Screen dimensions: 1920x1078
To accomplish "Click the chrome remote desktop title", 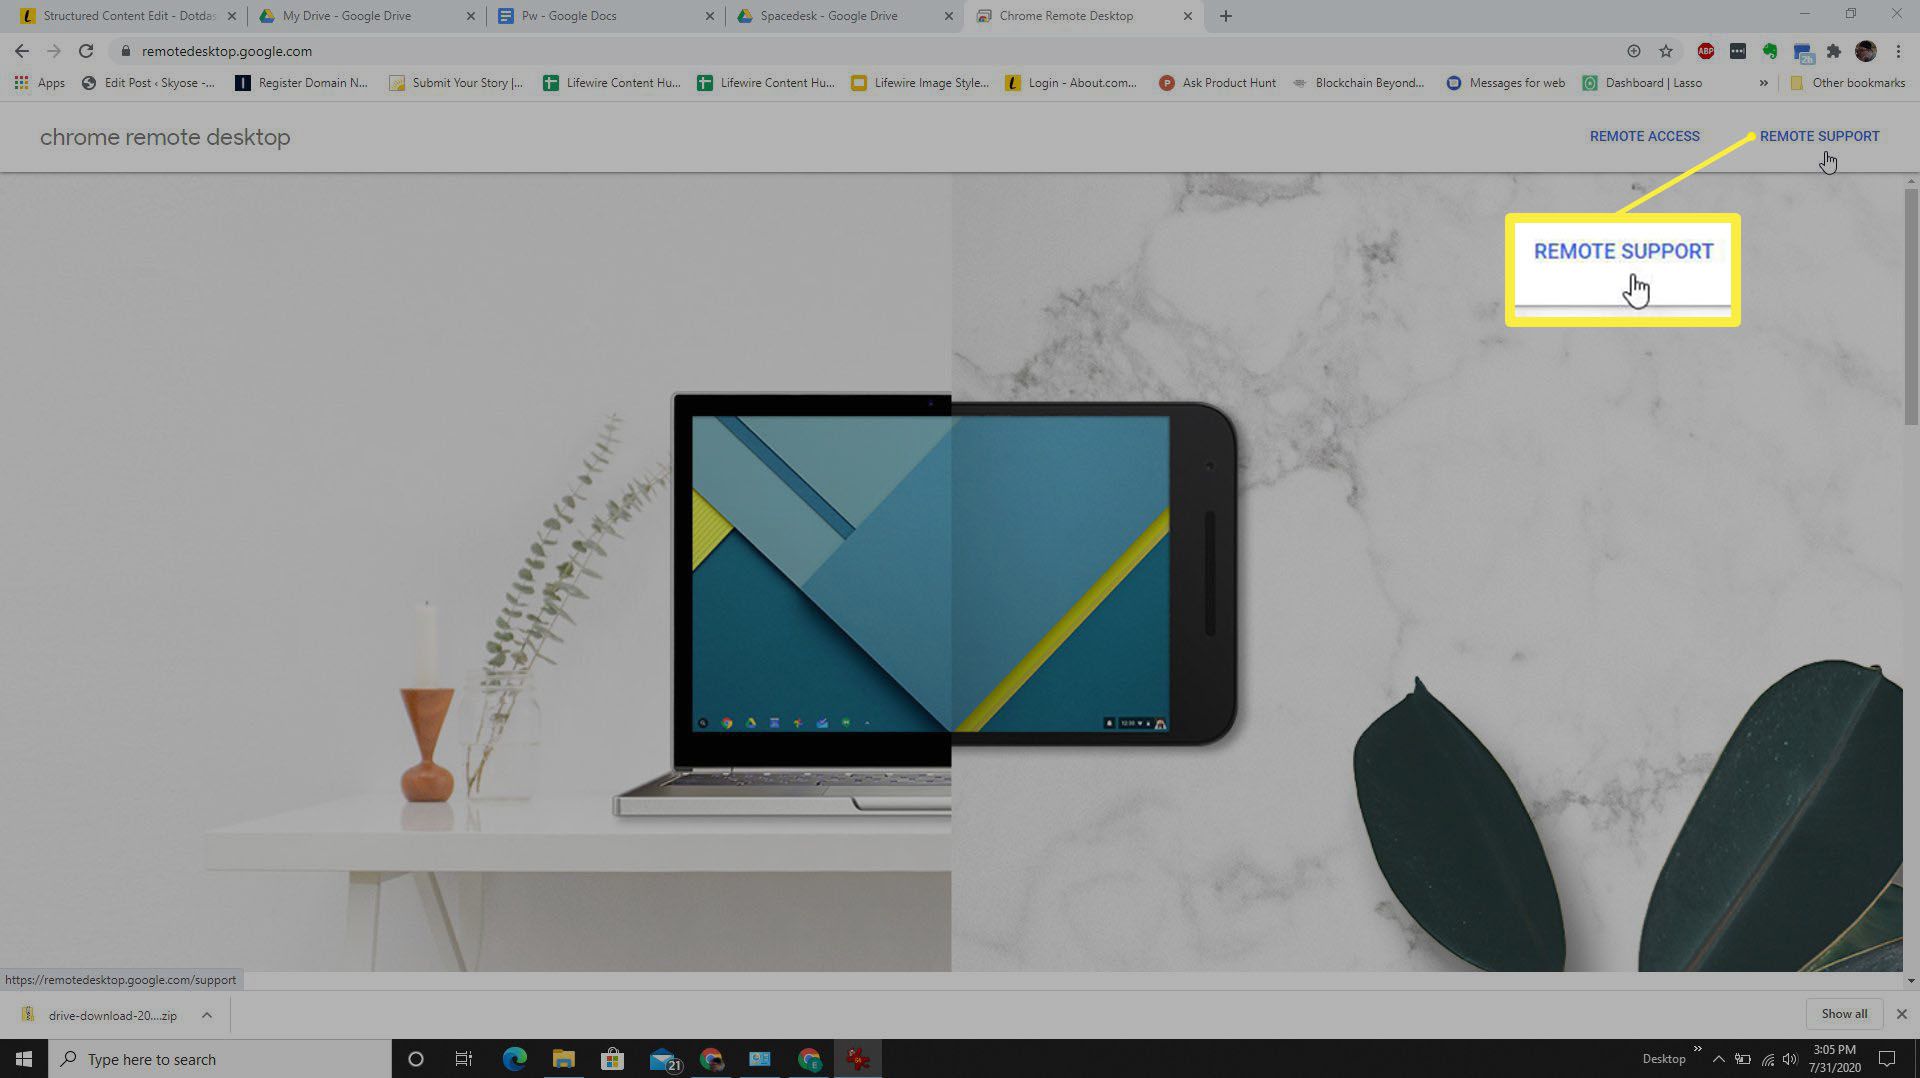I will coord(165,137).
